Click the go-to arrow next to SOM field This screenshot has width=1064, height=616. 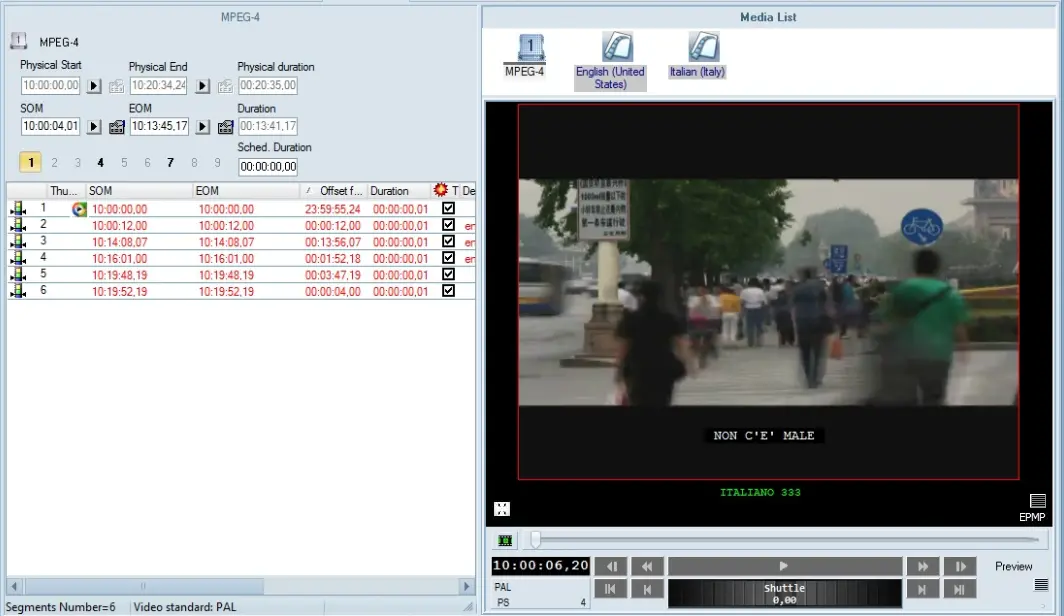[94, 127]
